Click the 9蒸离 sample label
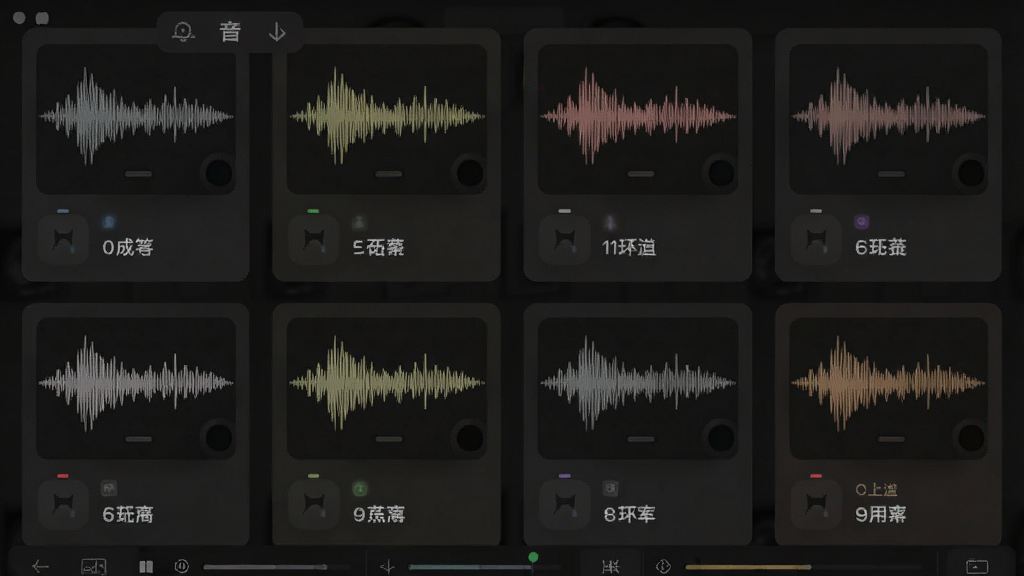The width and height of the screenshot is (1024, 576). click(379, 514)
